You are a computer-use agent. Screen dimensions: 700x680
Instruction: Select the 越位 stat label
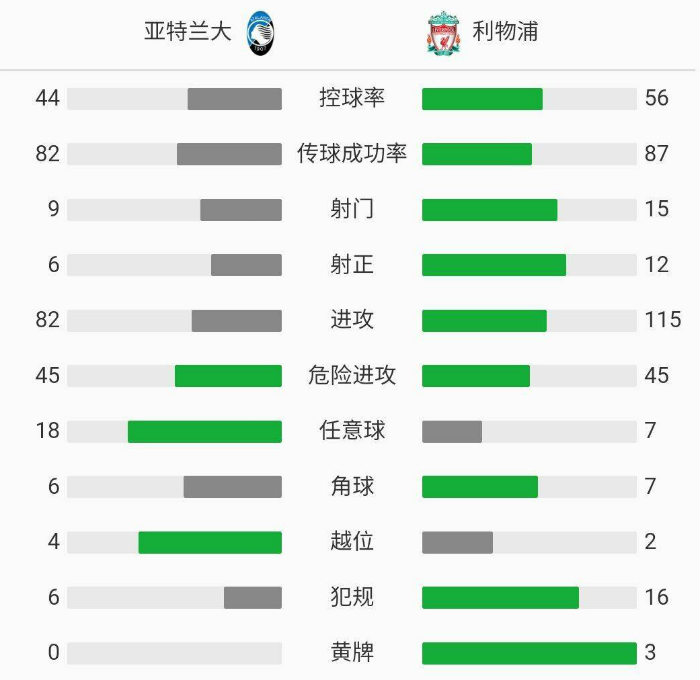pyautogui.click(x=352, y=542)
